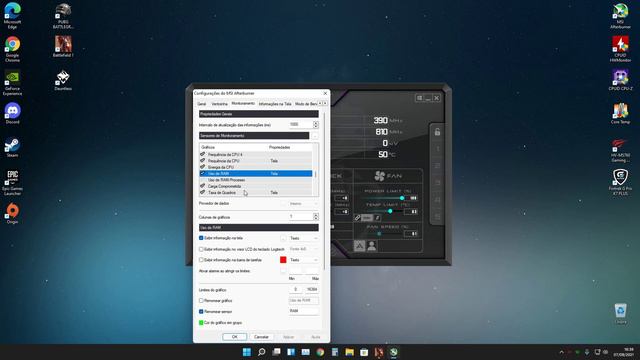The height and width of the screenshot is (360, 640).
Task: Select 'Monitoramento' tab
Action: 243,104
